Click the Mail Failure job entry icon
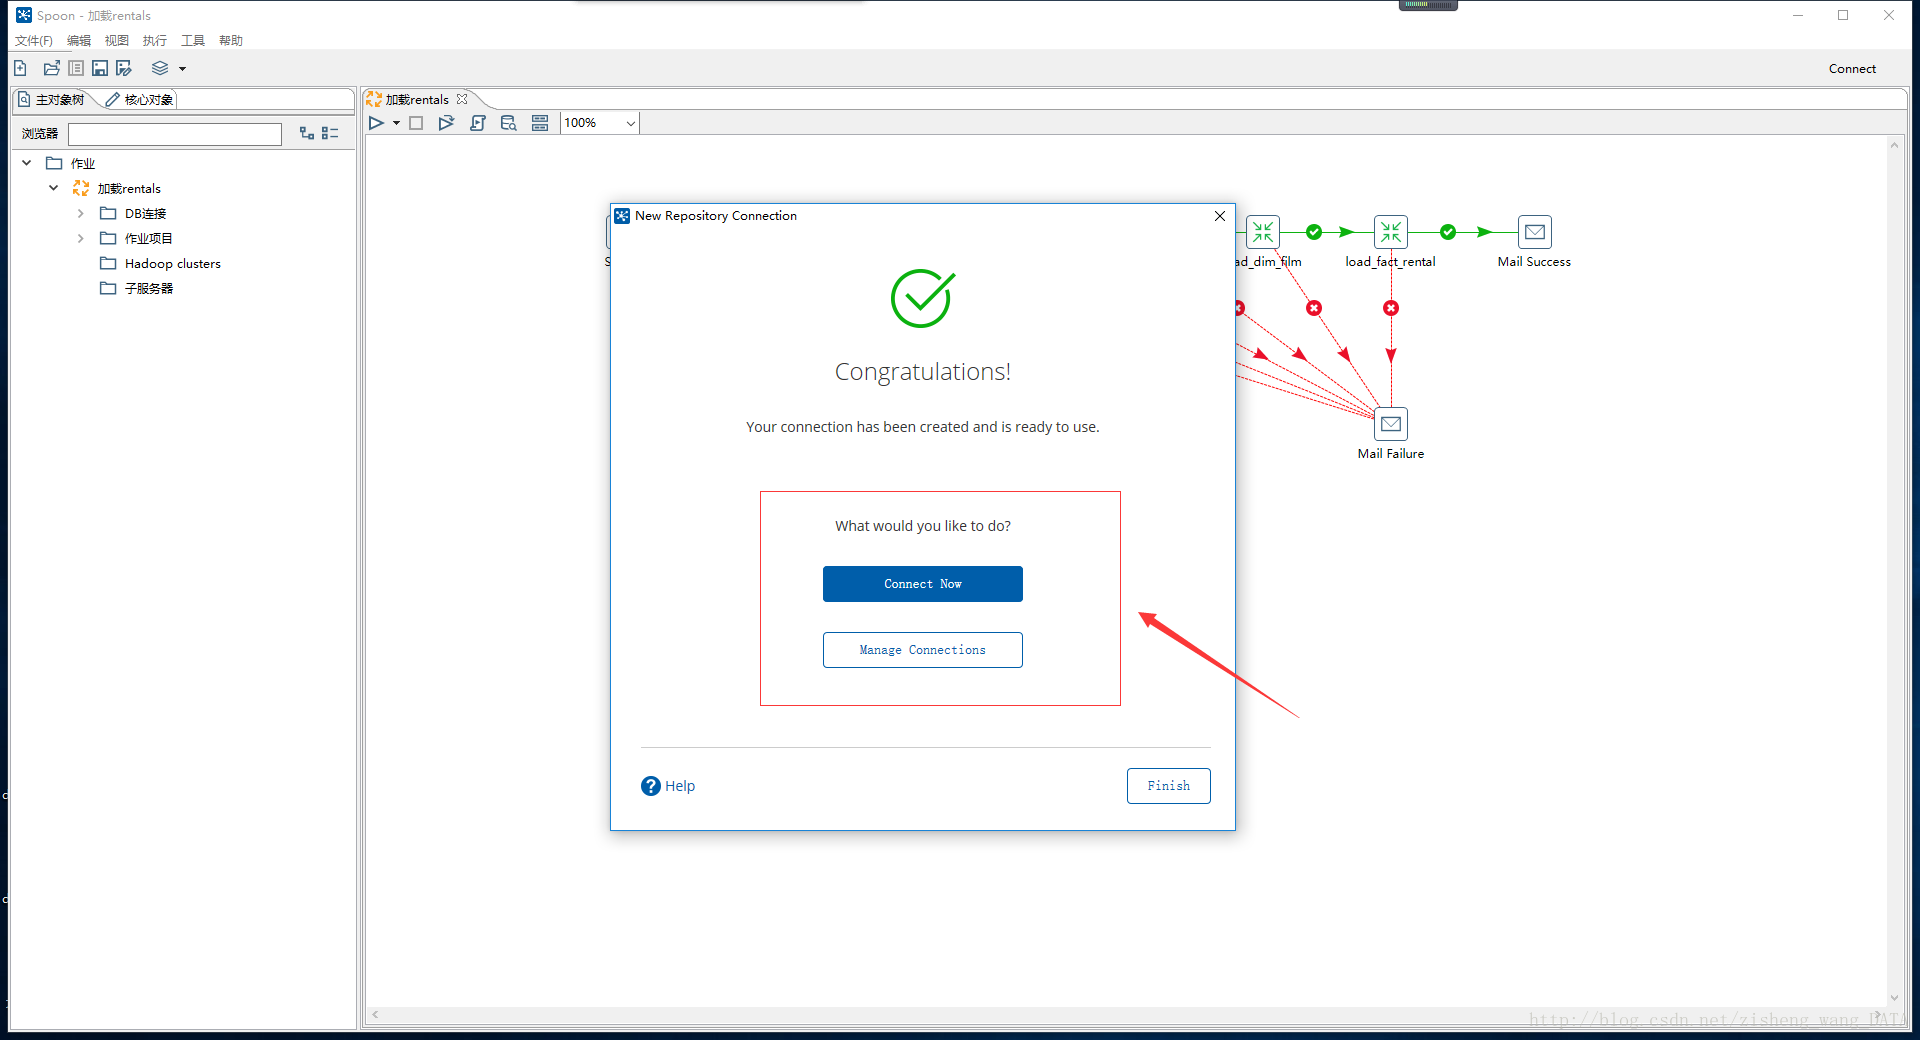1920x1040 pixels. (x=1391, y=424)
